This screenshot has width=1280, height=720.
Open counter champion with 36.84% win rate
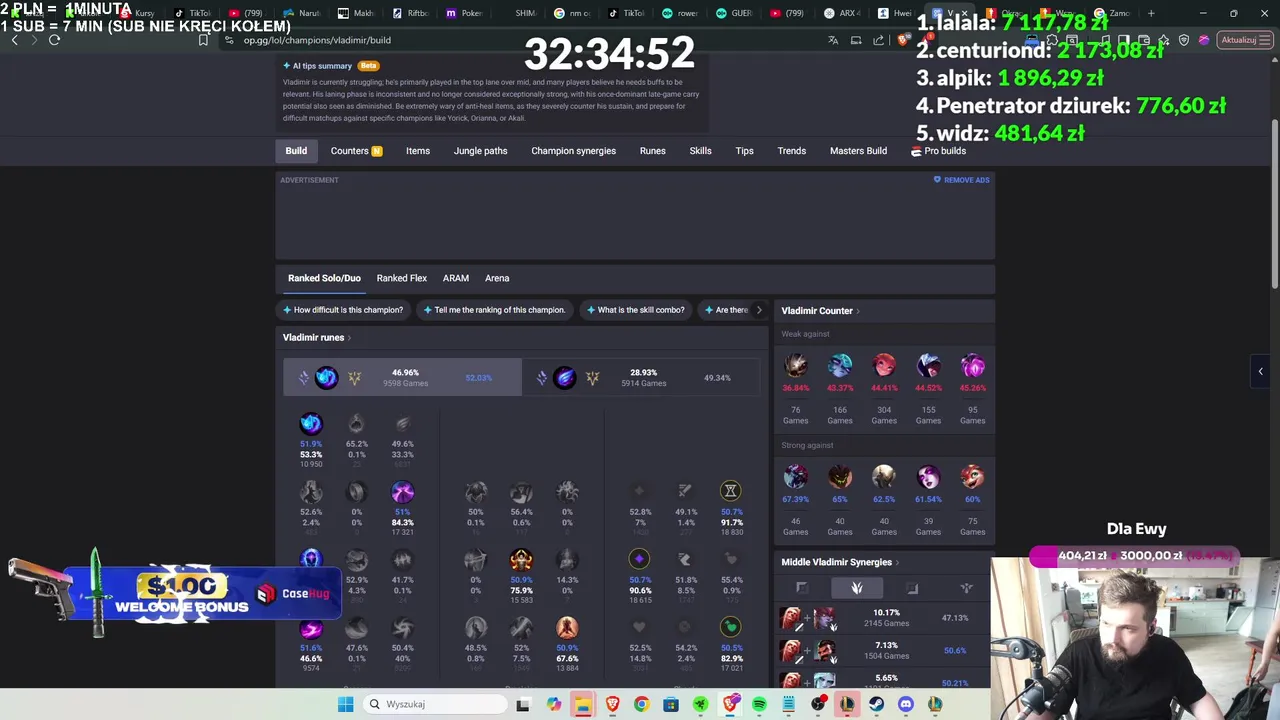tap(796, 365)
